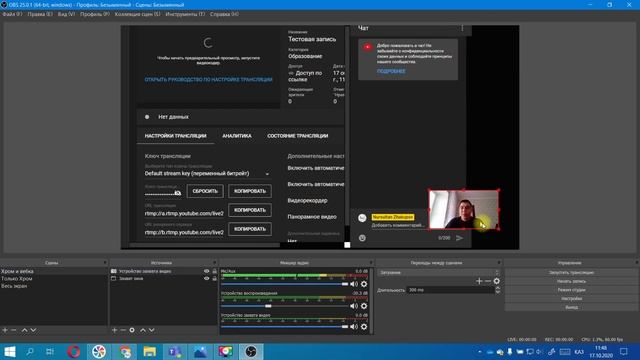Viewport: 640px width, 360px height.
Task: Add a scene transition with plus icon
Action: tap(479, 281)
